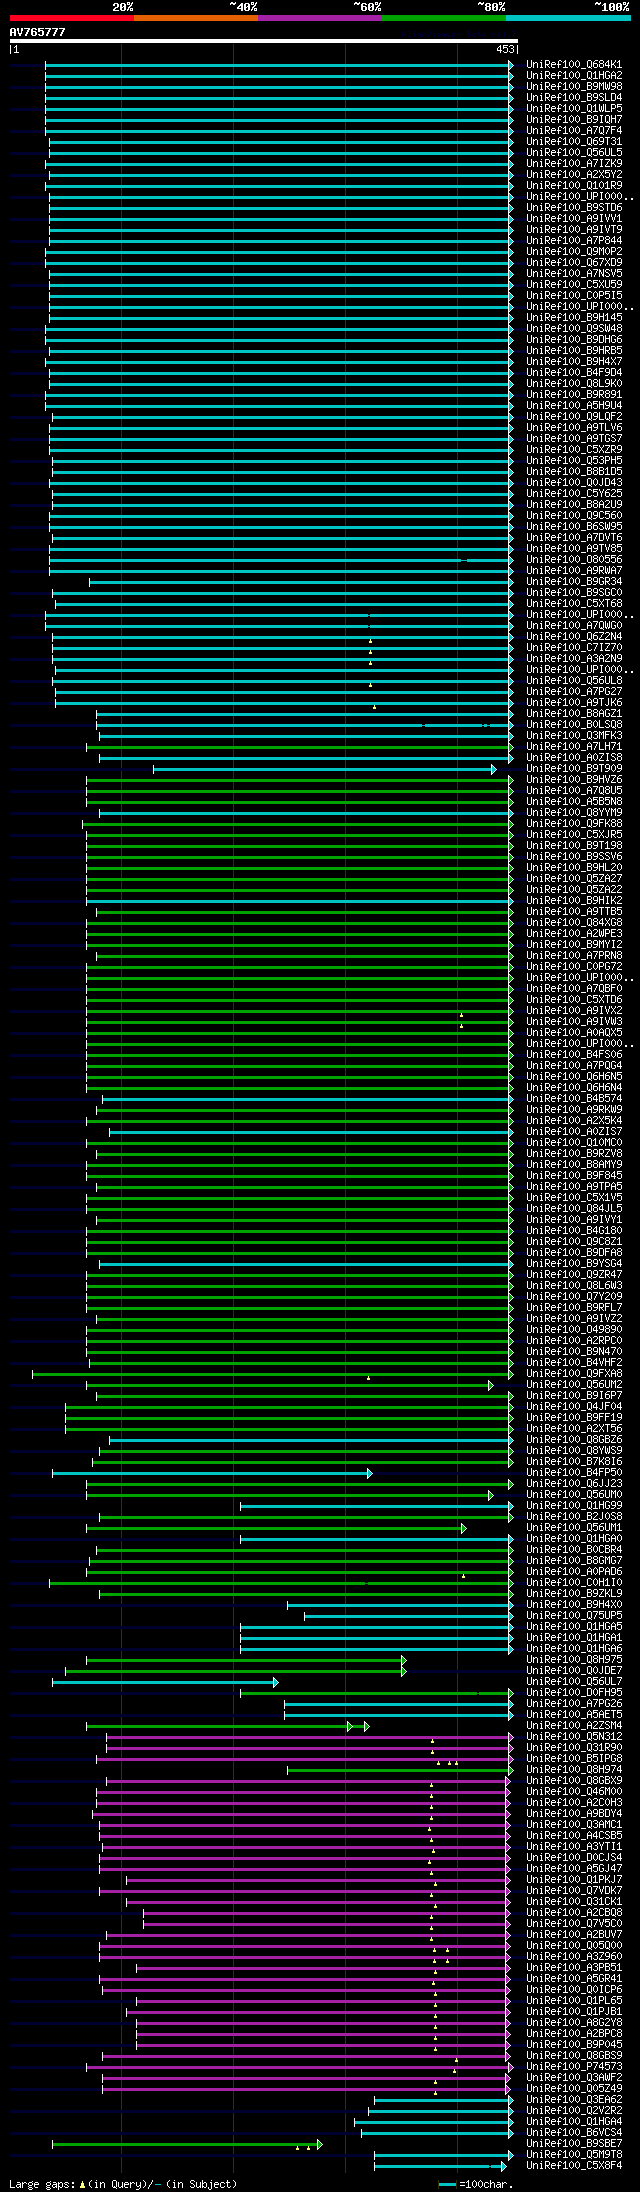Open hit UniRef100_Q1HGA2

tap(574, 75)
